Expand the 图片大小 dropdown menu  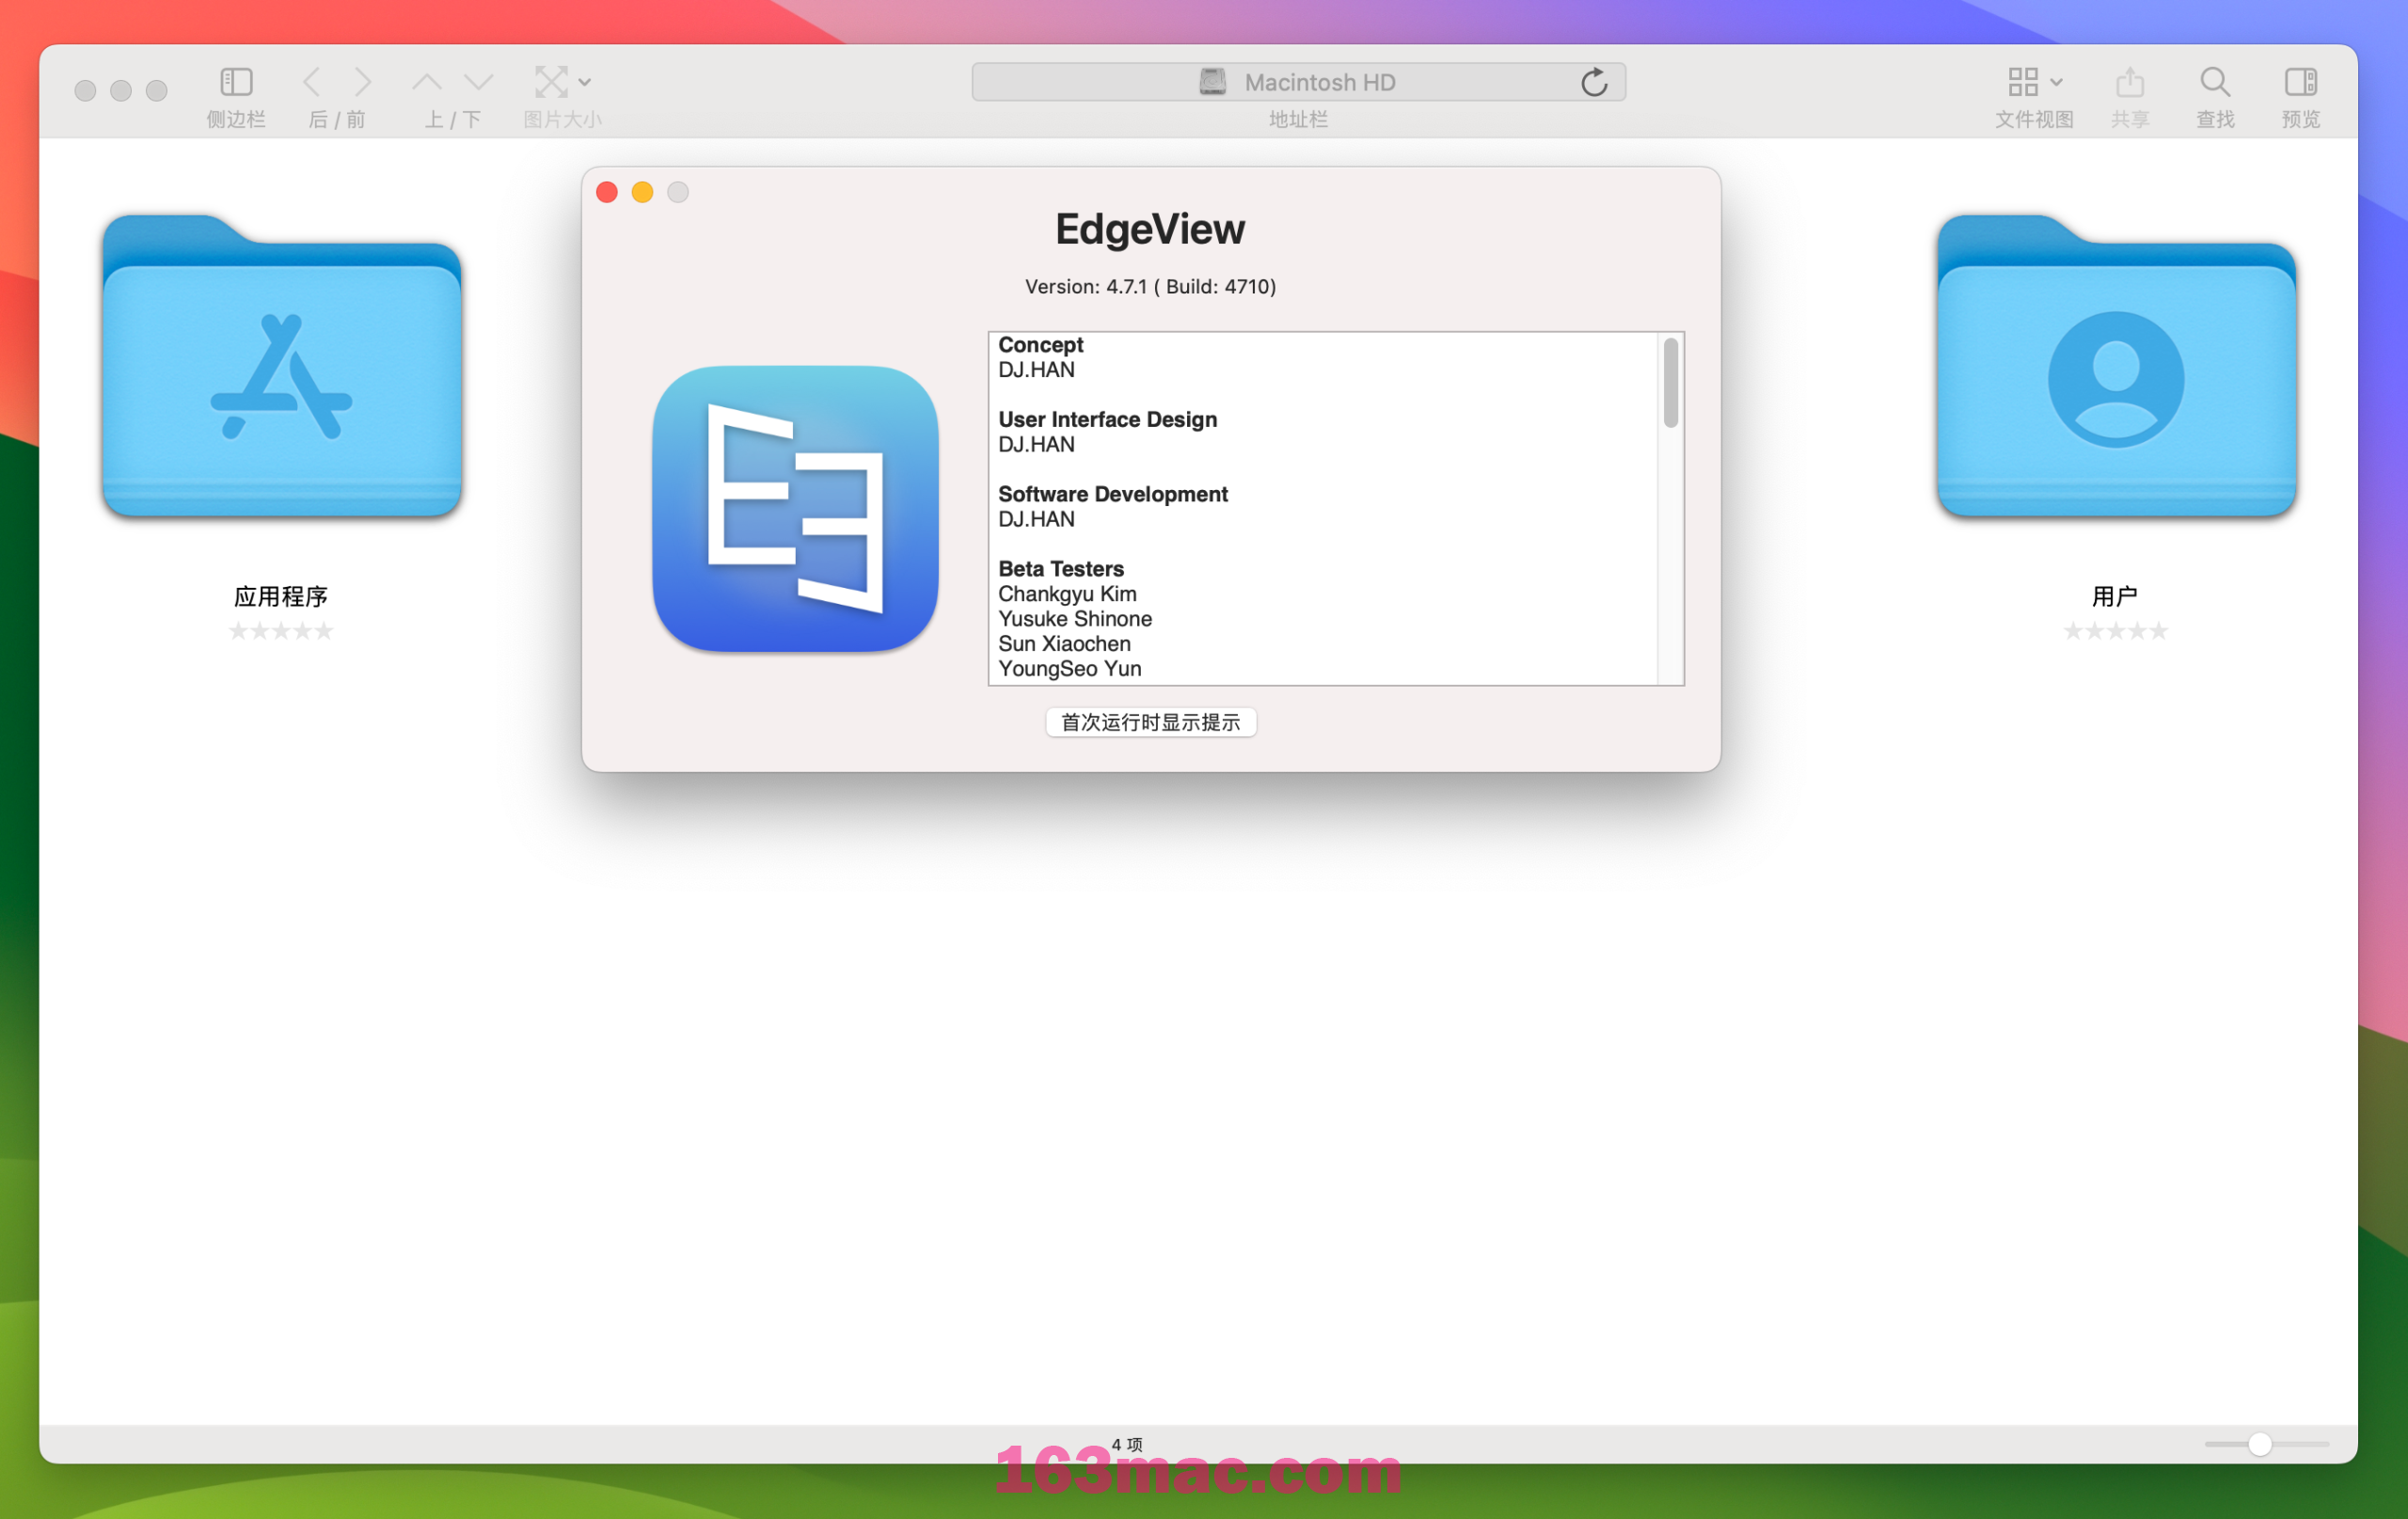pyautogui.click(x=584, y=82)
